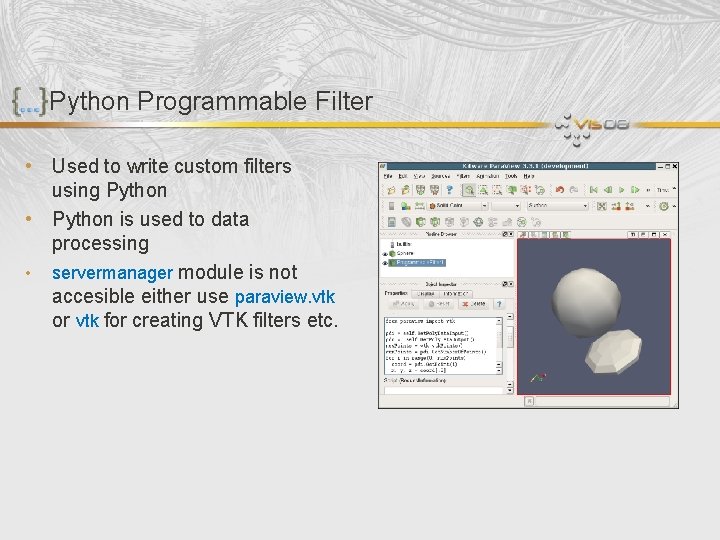Split the 3D view horizontally

pos(633,235)
